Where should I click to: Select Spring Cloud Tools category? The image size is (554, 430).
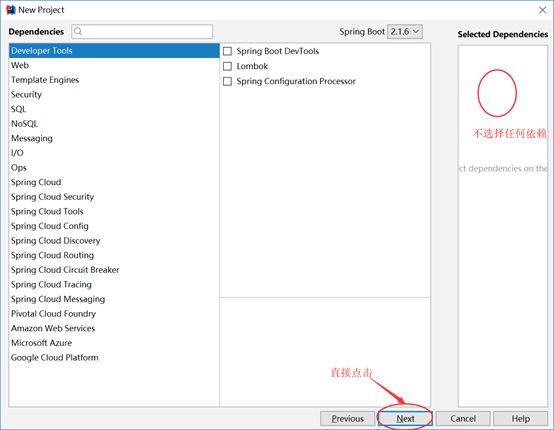[x=114, y=211]
